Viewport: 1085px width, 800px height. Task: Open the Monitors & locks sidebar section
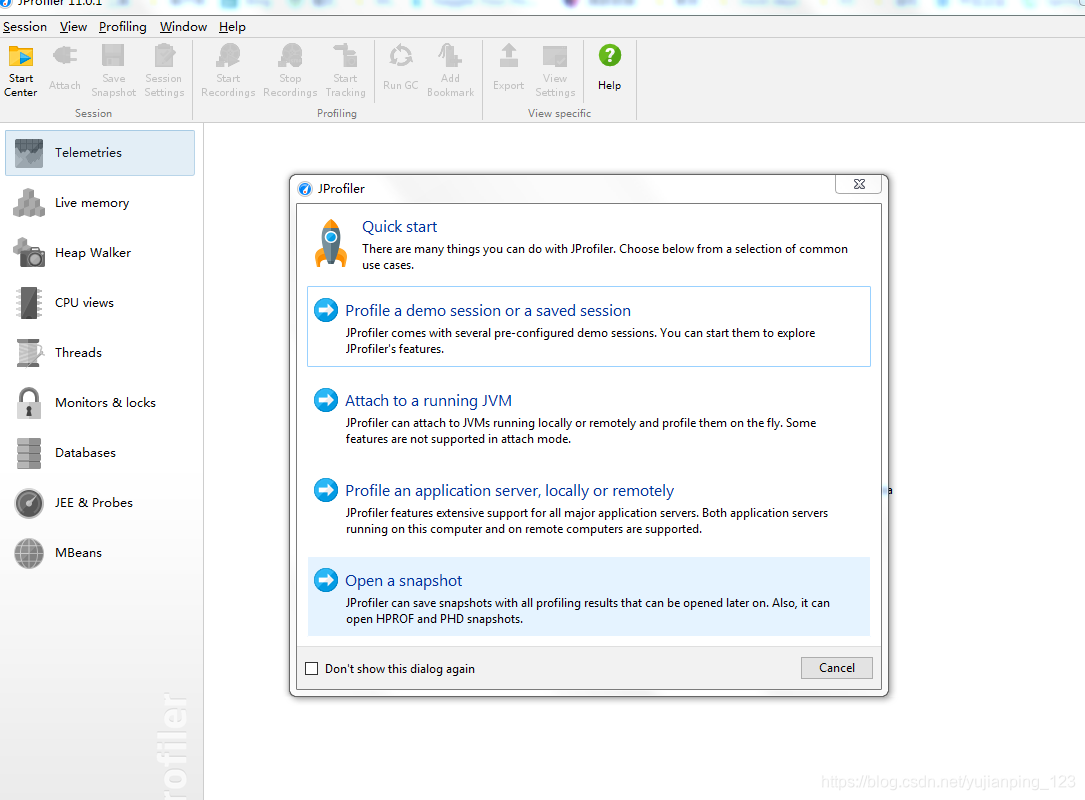(x=100, y=403)
